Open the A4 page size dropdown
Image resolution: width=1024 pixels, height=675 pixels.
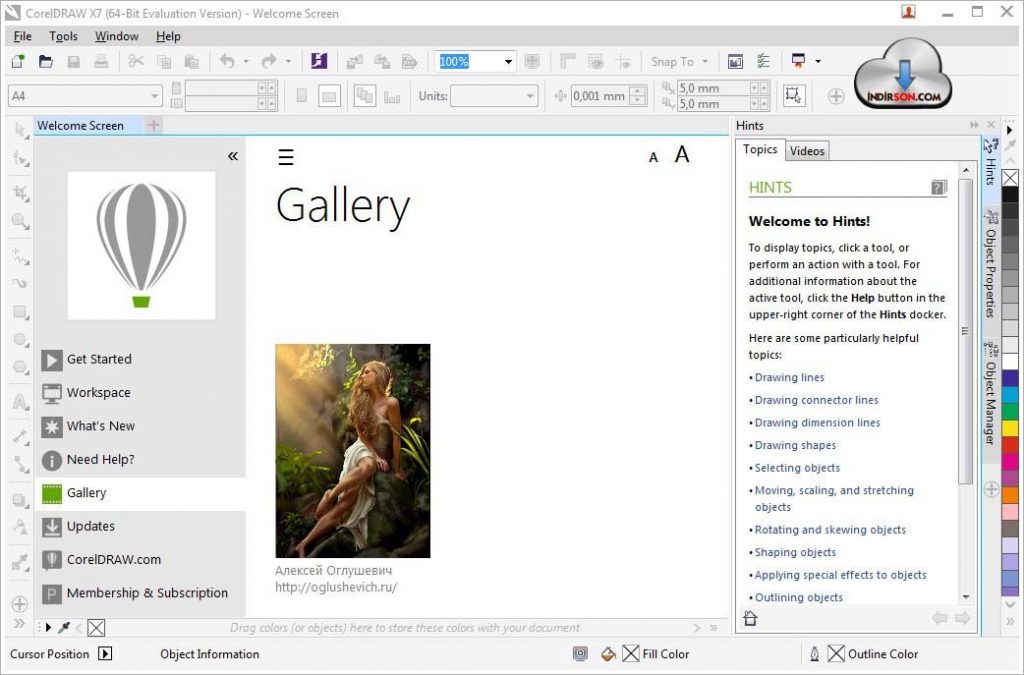point(154,96)
